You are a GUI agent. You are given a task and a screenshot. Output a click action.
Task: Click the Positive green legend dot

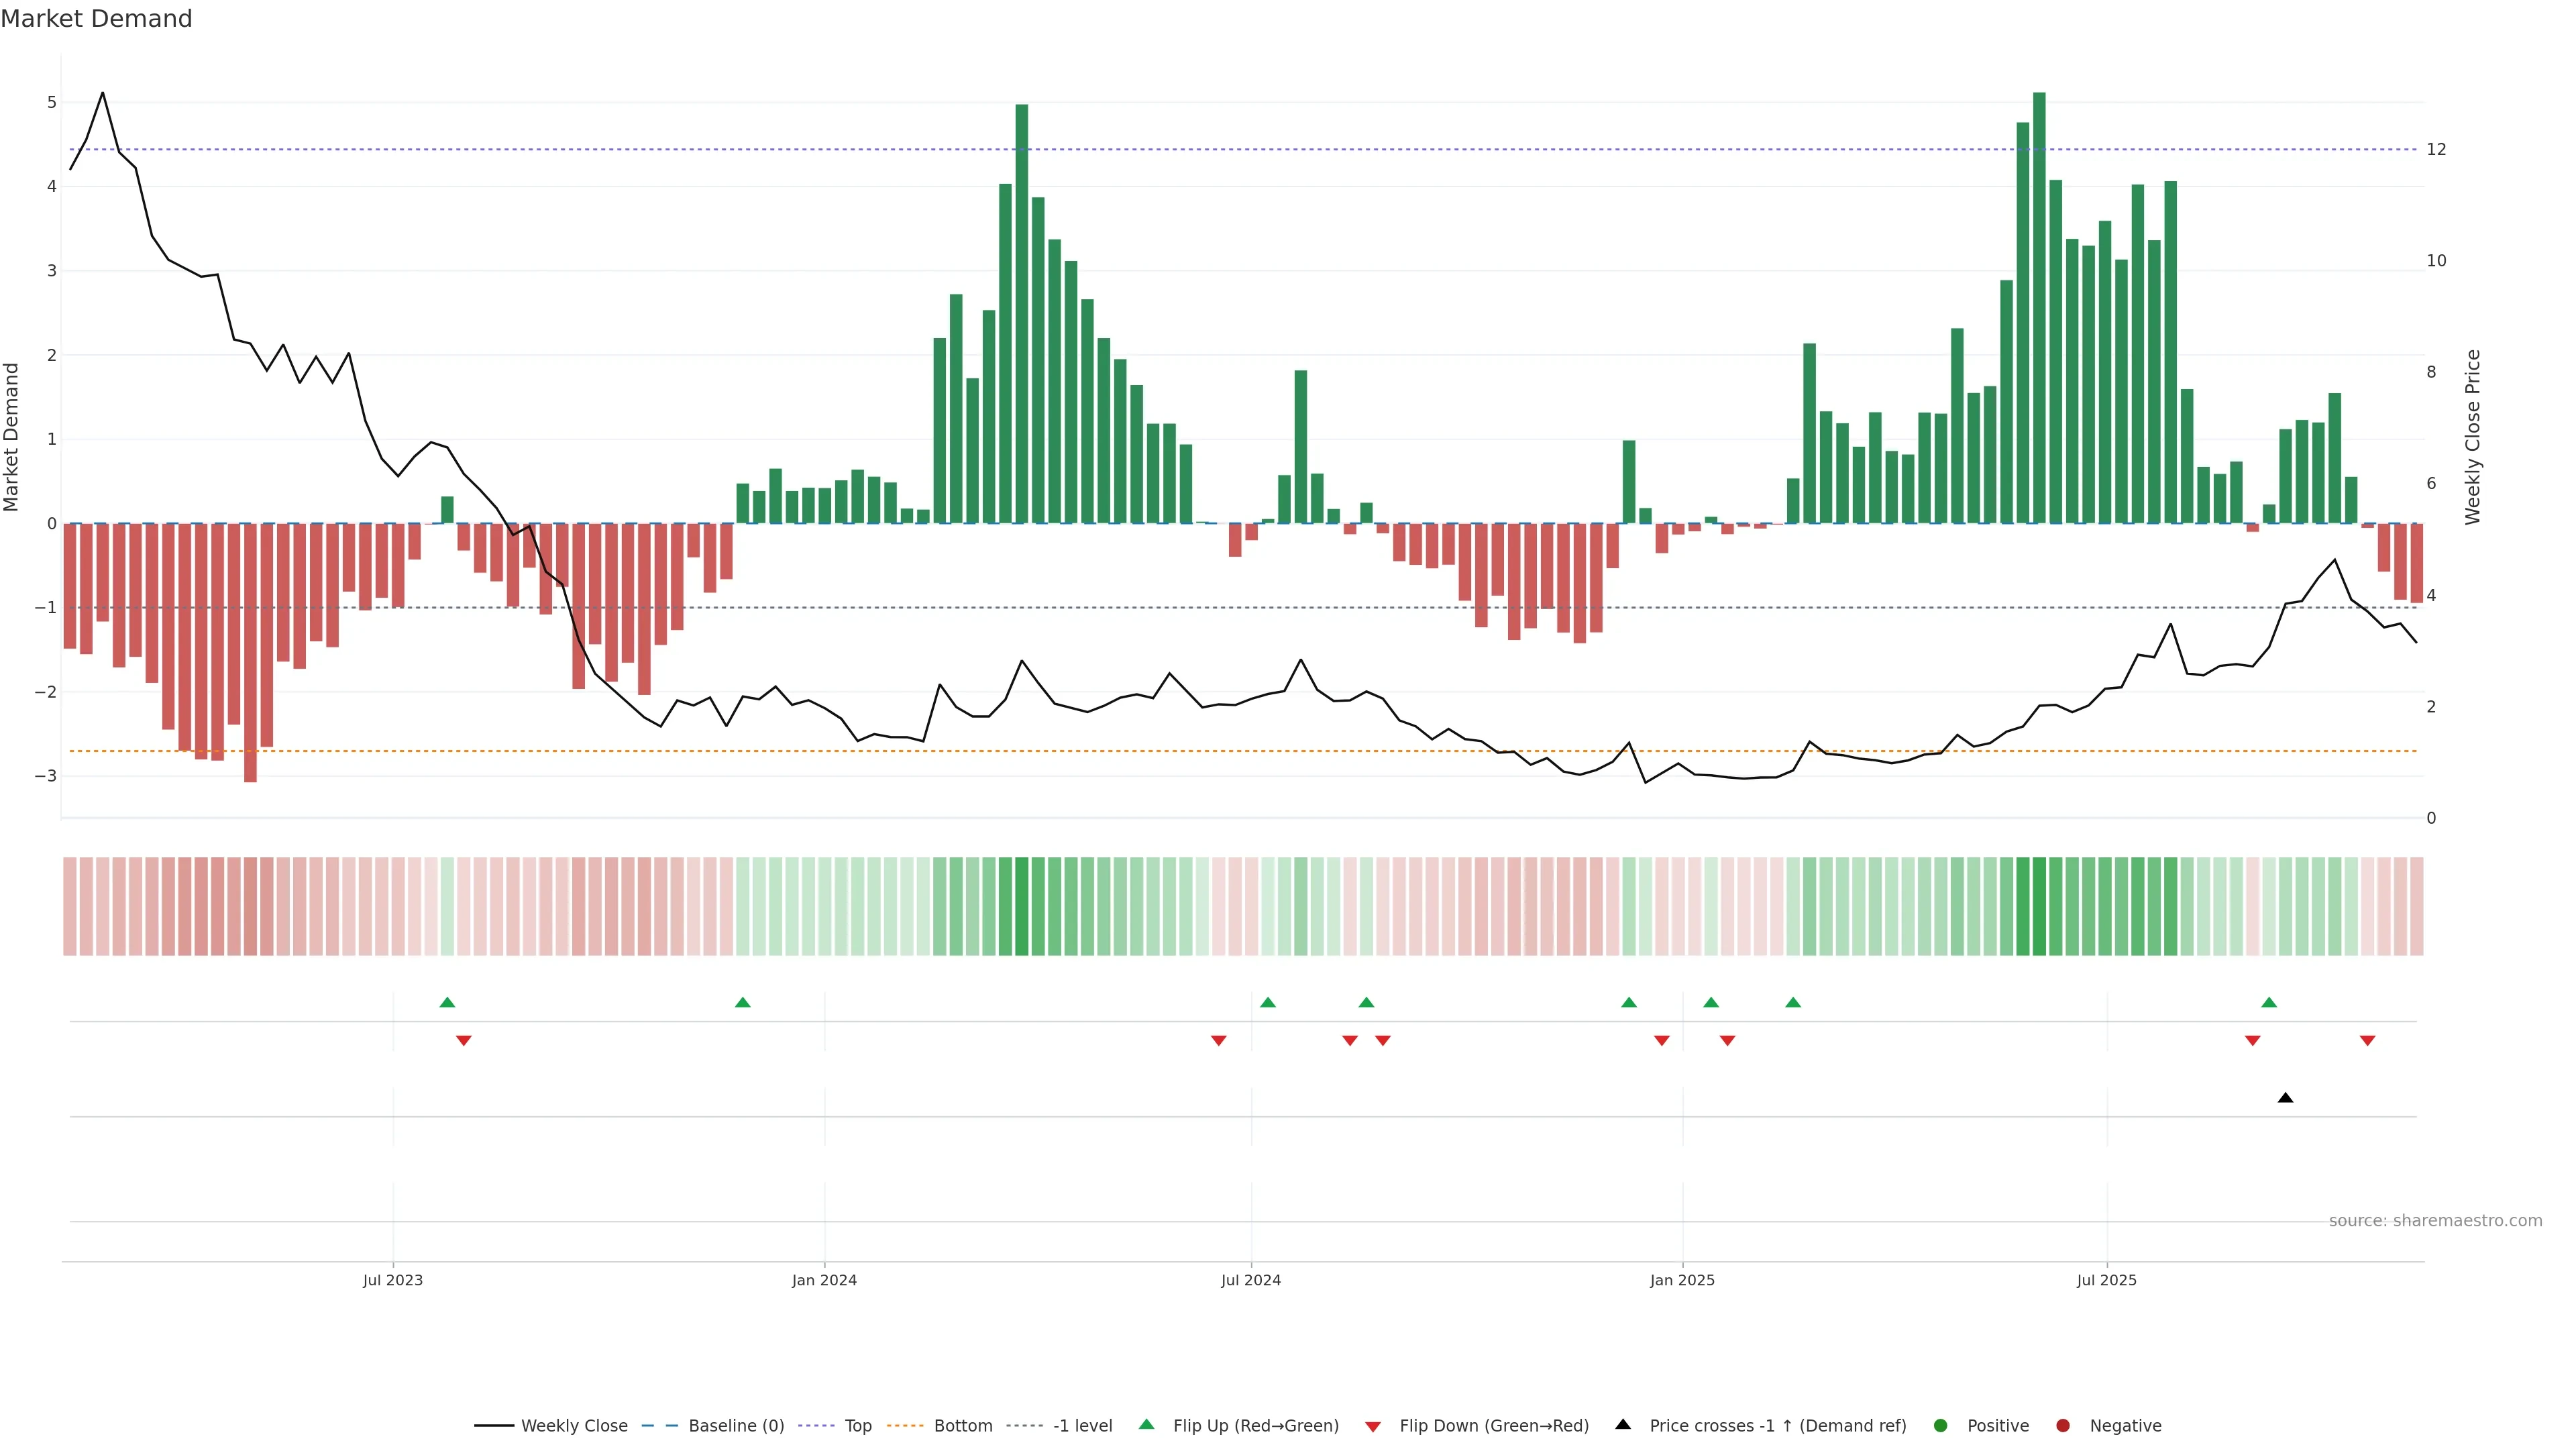(1941, 1425)
